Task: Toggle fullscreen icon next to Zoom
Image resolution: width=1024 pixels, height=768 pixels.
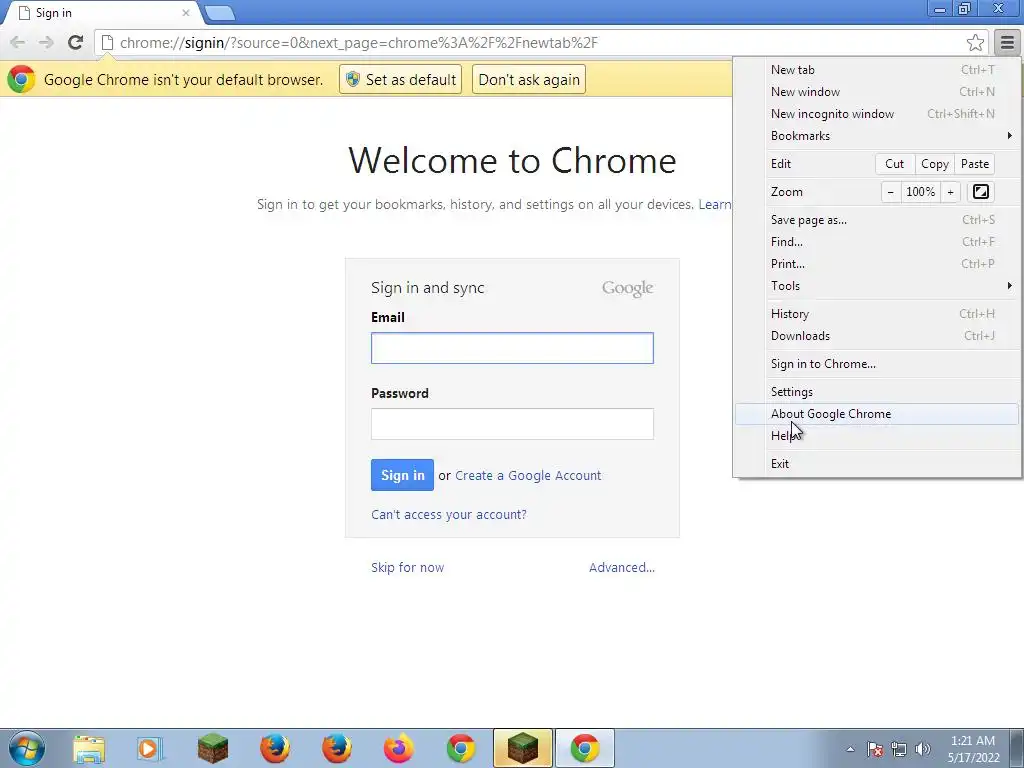Action: pos(980,192)
